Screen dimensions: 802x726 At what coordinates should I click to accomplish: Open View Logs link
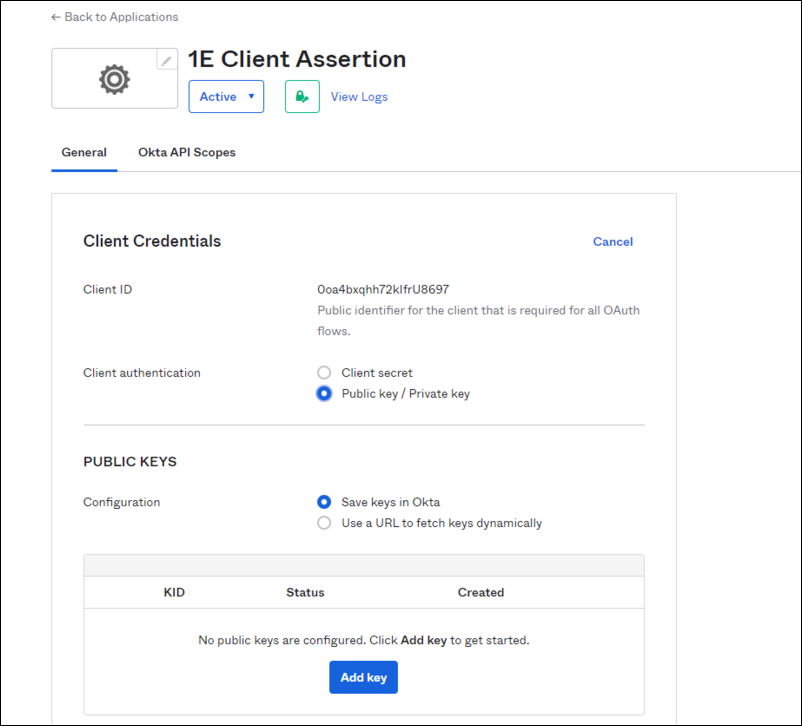(x=359, y=97)
